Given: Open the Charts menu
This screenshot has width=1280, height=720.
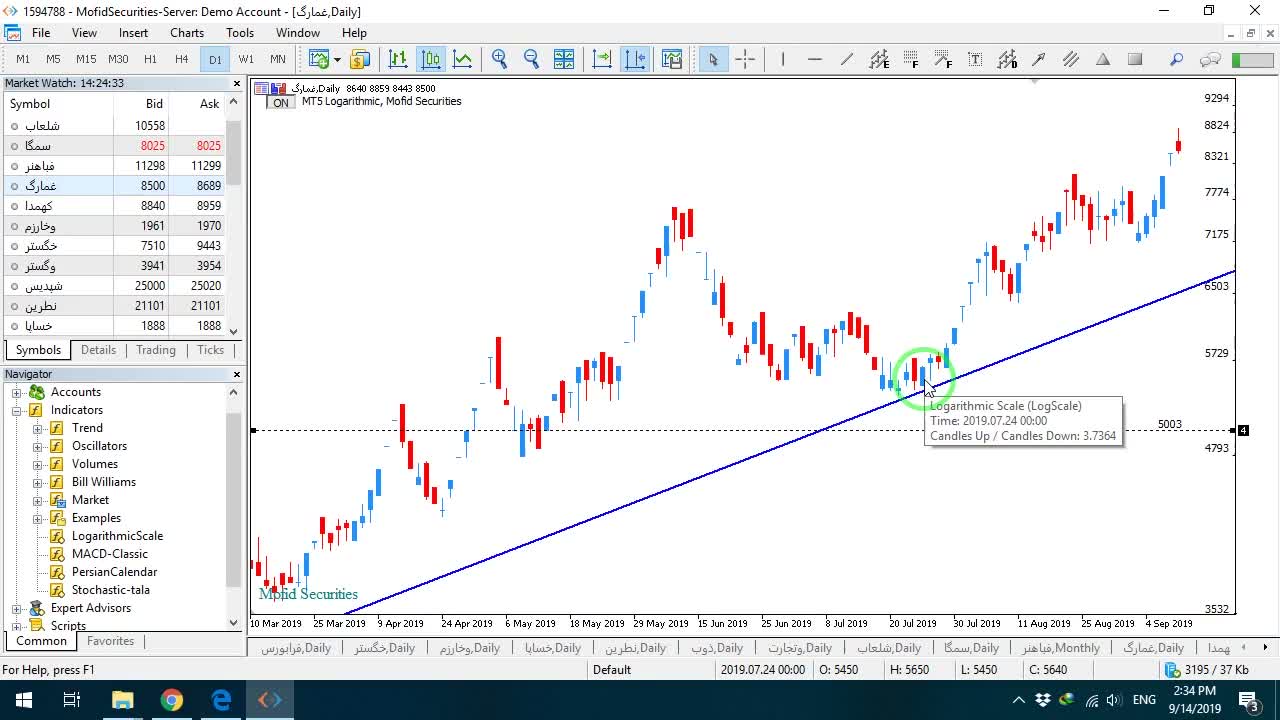Looking at the screenshot, I should click(187, 33).
